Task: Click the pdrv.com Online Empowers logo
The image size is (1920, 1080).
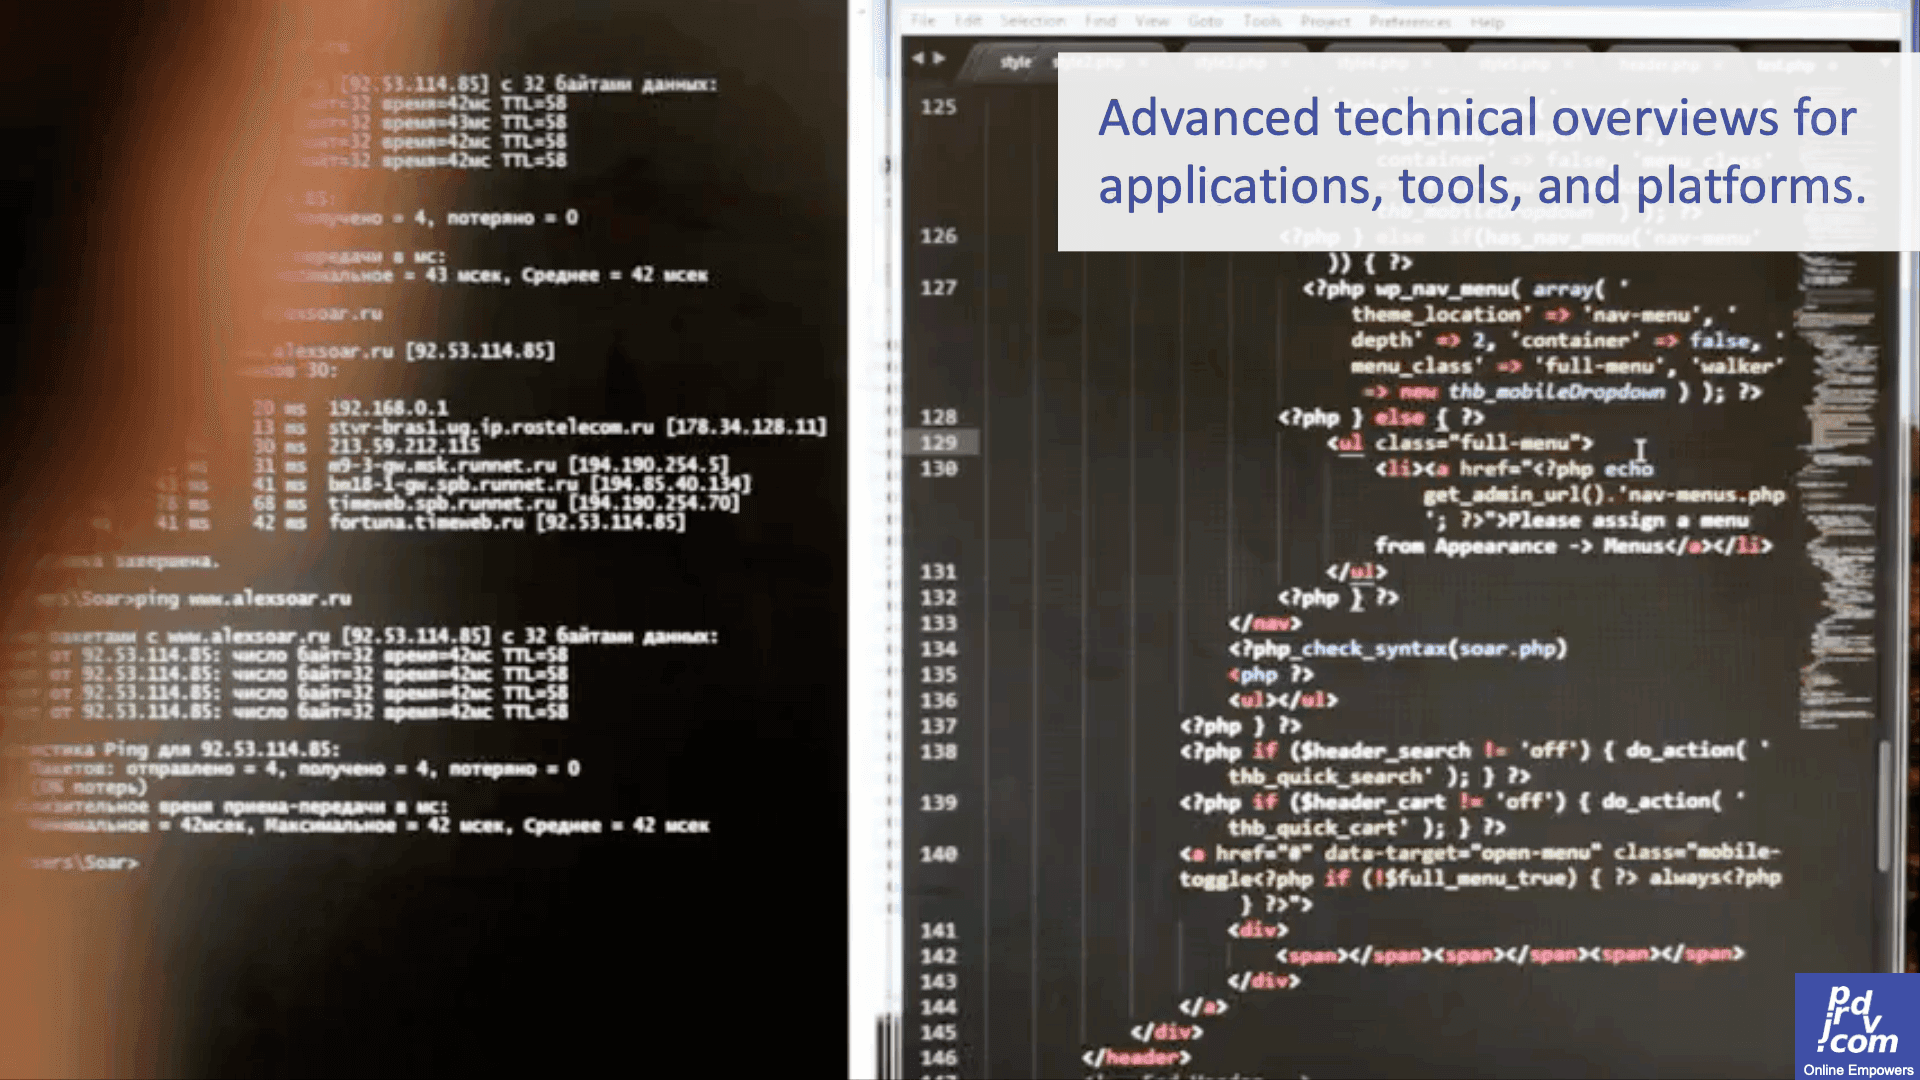Action: 1857,1026
